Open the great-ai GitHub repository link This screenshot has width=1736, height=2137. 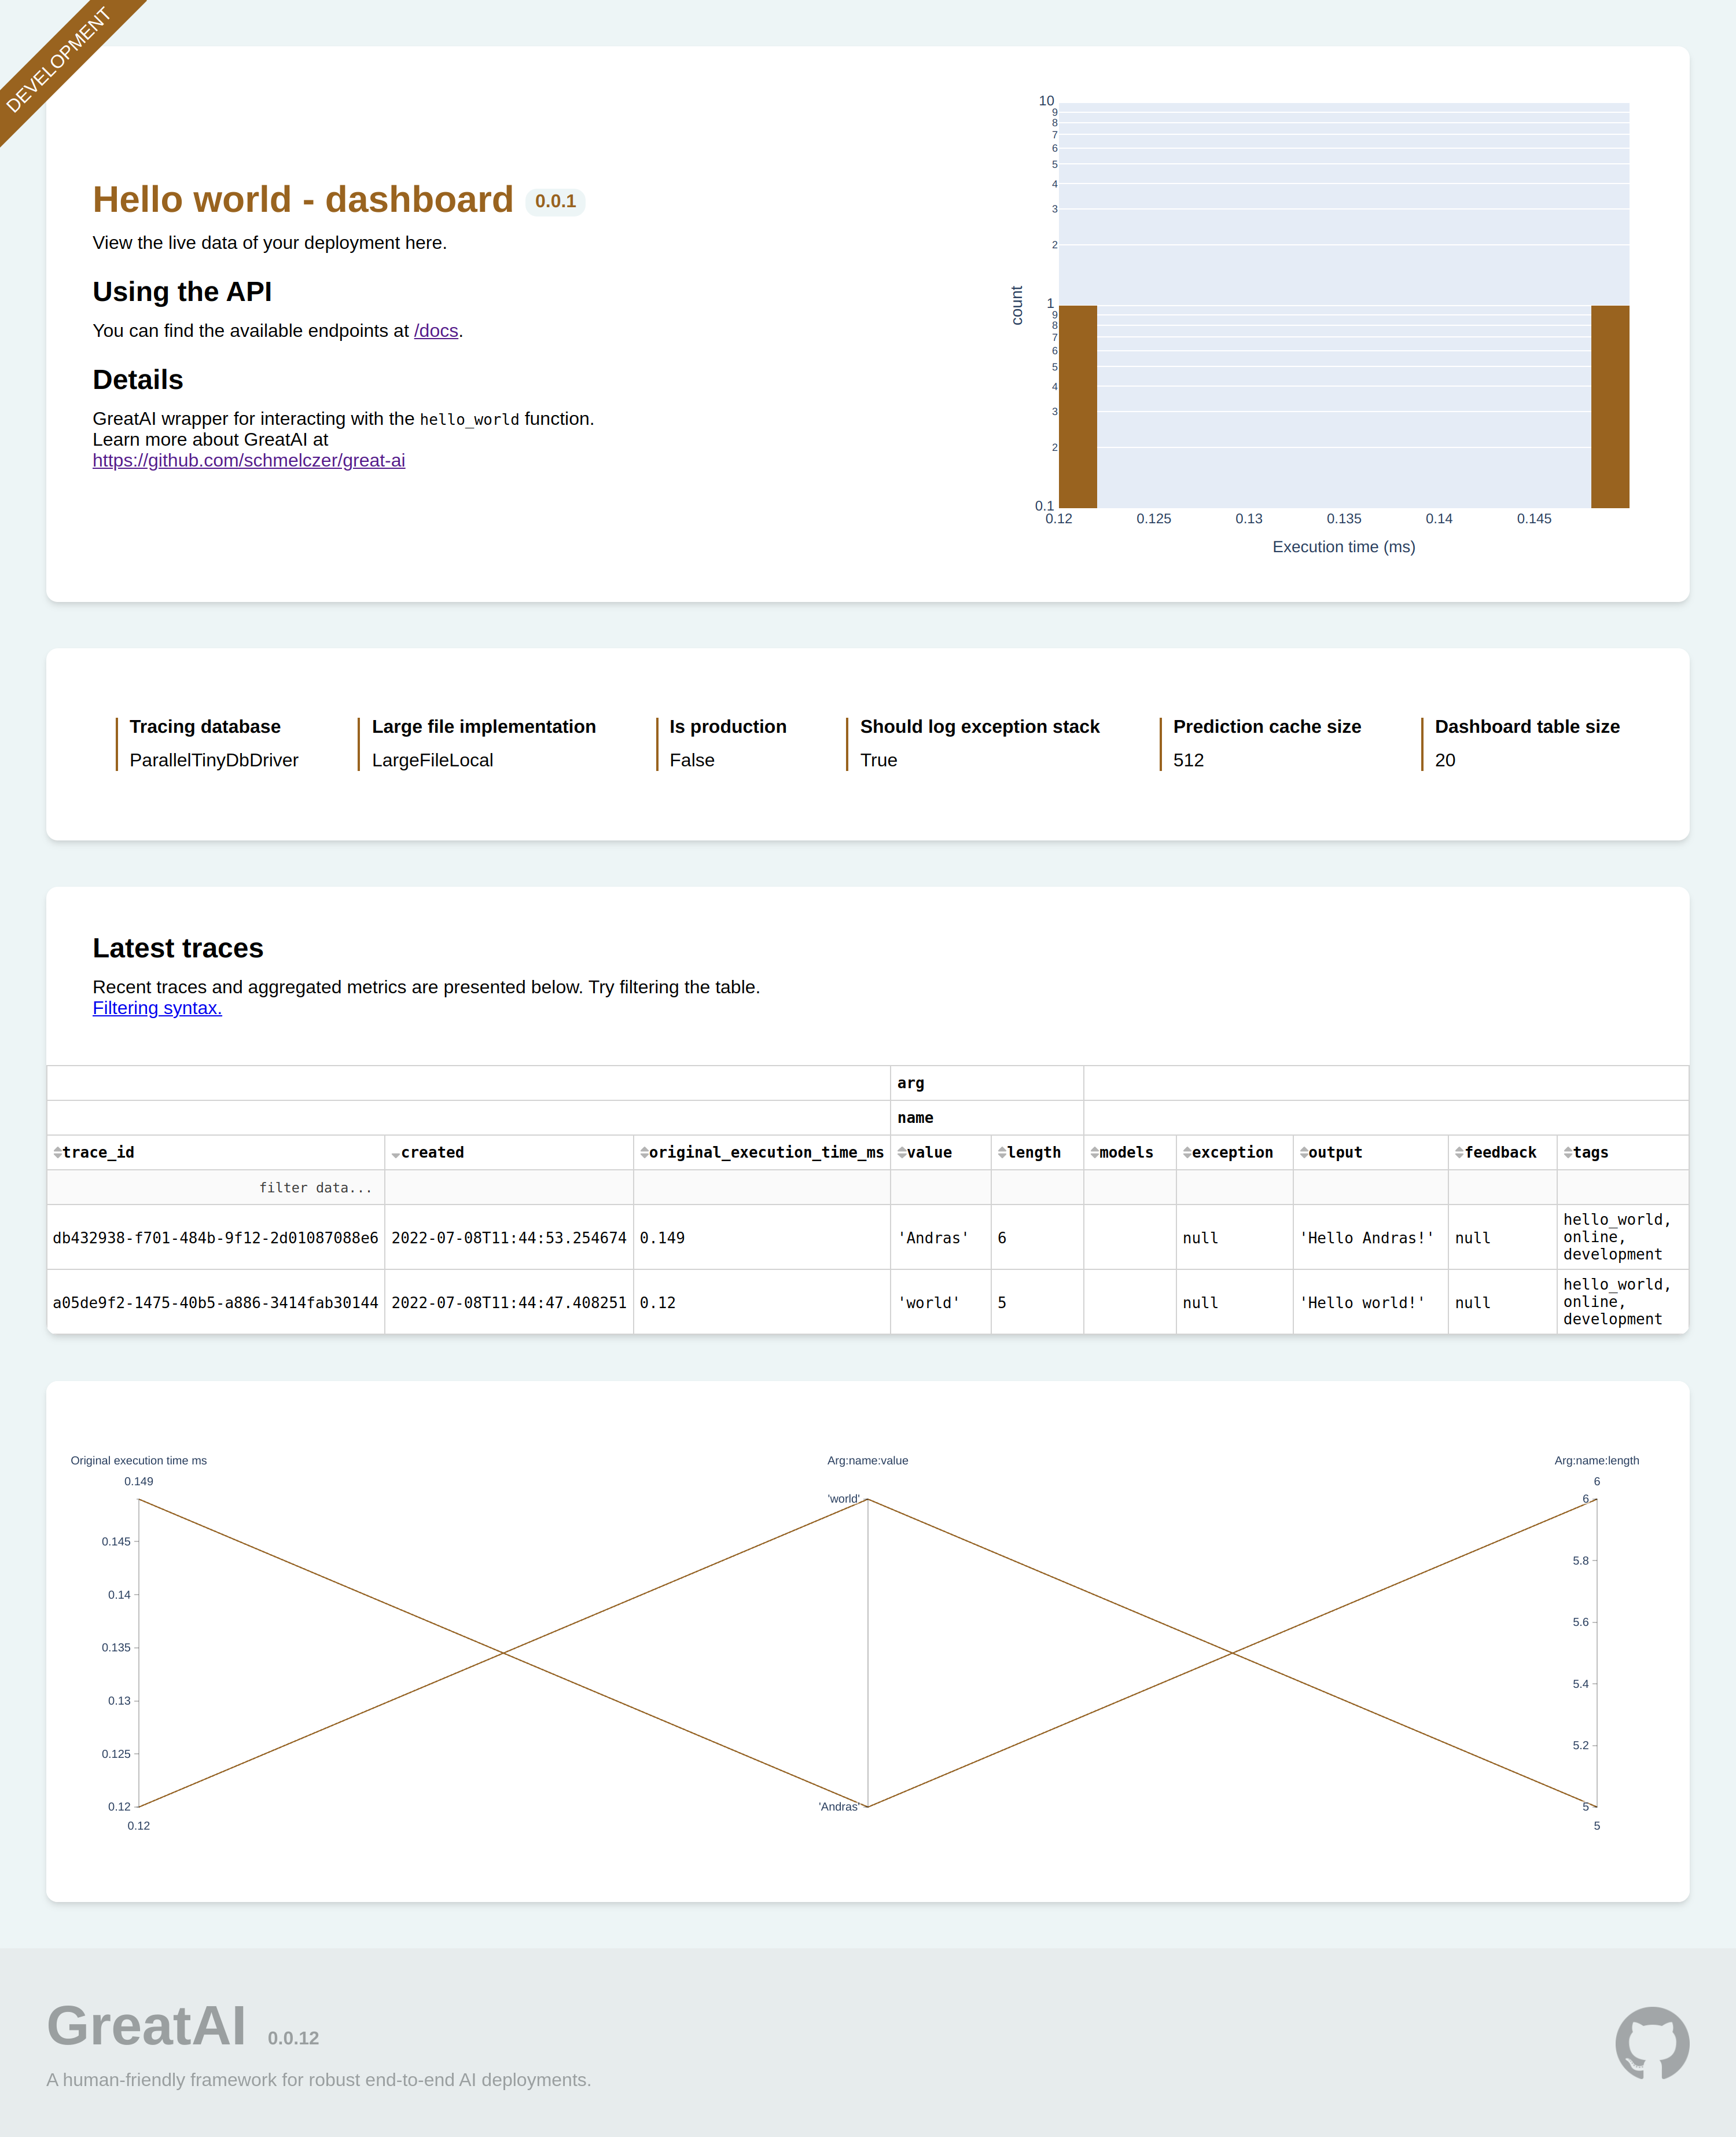pyautogui.click(x=249, y=461)
